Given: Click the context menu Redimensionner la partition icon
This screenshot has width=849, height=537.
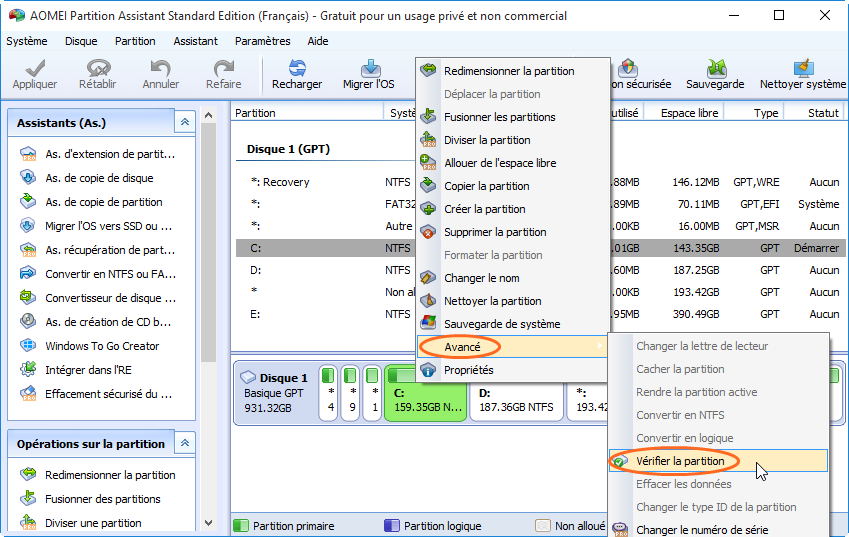Looking at the screenshot, I should coord(428,70).
